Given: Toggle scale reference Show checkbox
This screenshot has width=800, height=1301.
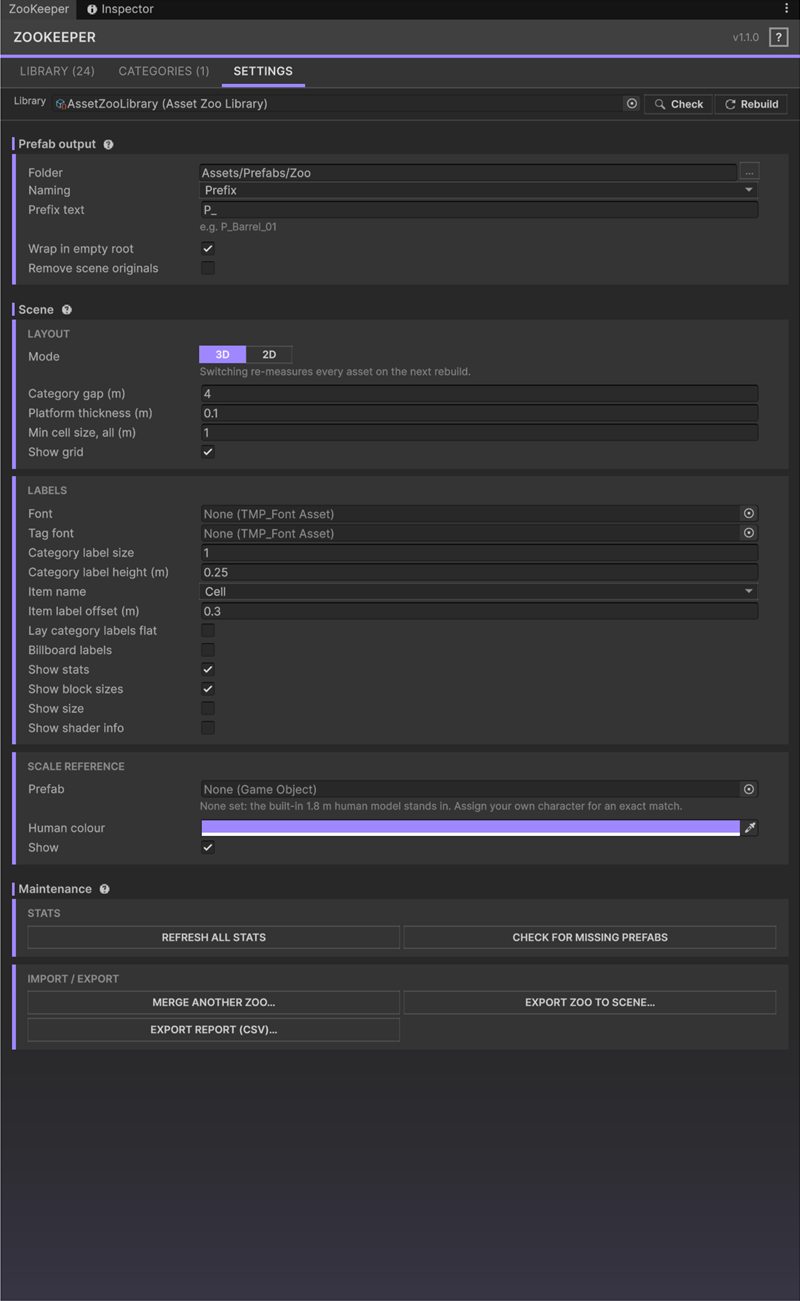Looking at the screenshot, I should [x=208, y=848].
